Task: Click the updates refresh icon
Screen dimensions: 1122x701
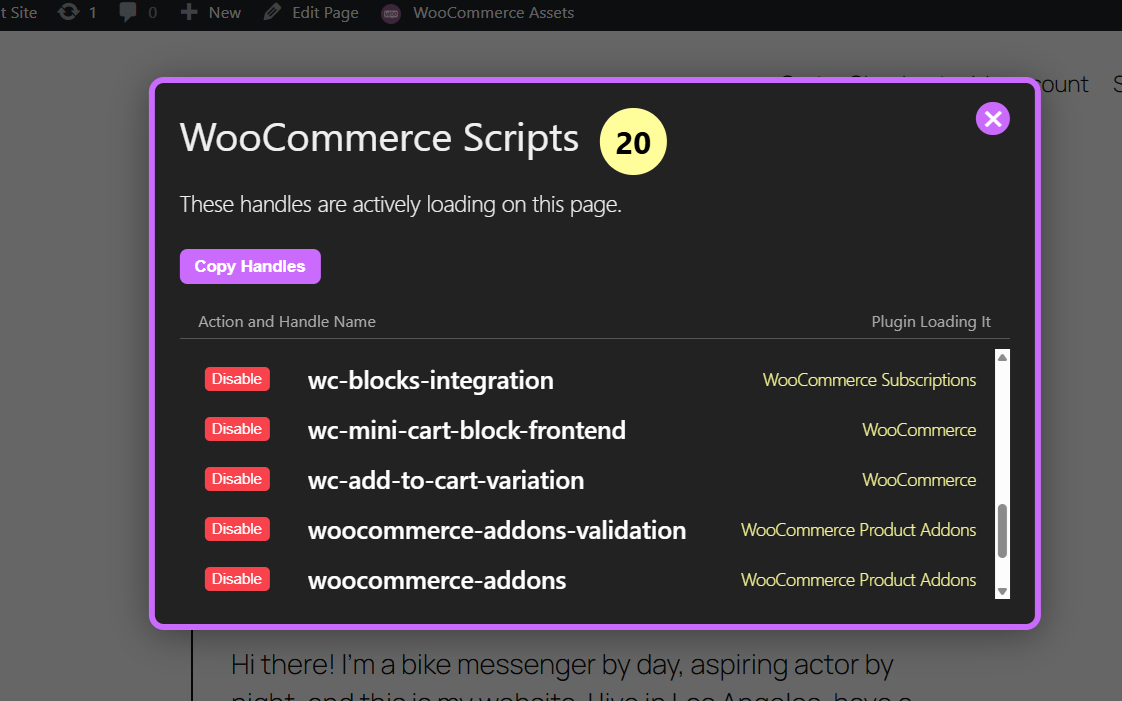Action: [69, 12]
